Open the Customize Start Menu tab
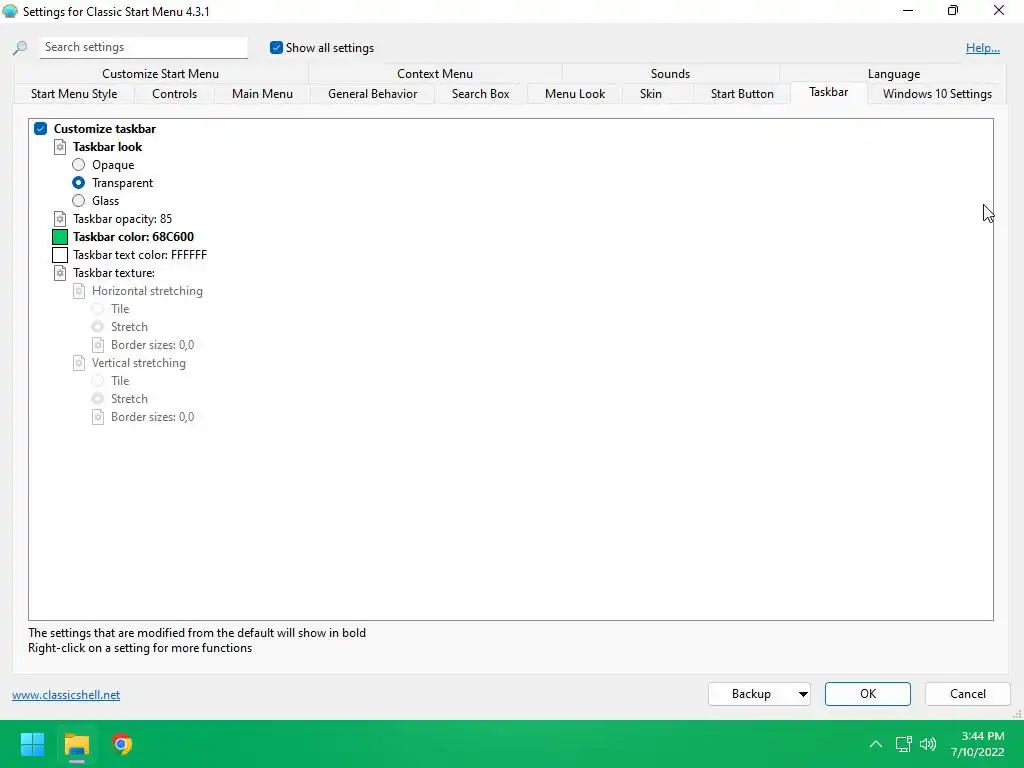Image resolution: width=1024 pixels, height=768 pixels. pyautogui.click(x=160, y=74)
